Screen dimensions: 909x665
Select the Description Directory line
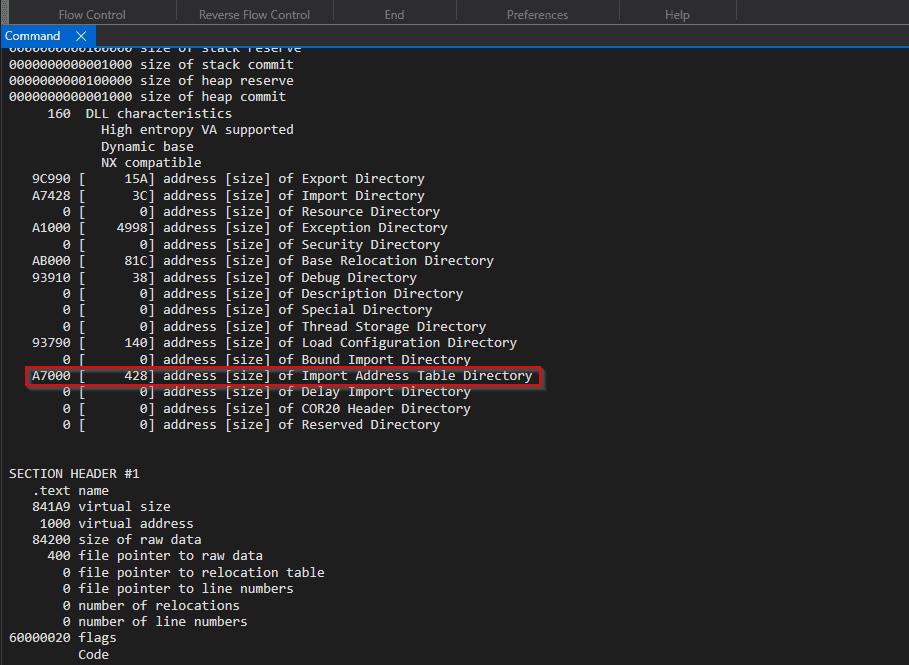[263, 294]
